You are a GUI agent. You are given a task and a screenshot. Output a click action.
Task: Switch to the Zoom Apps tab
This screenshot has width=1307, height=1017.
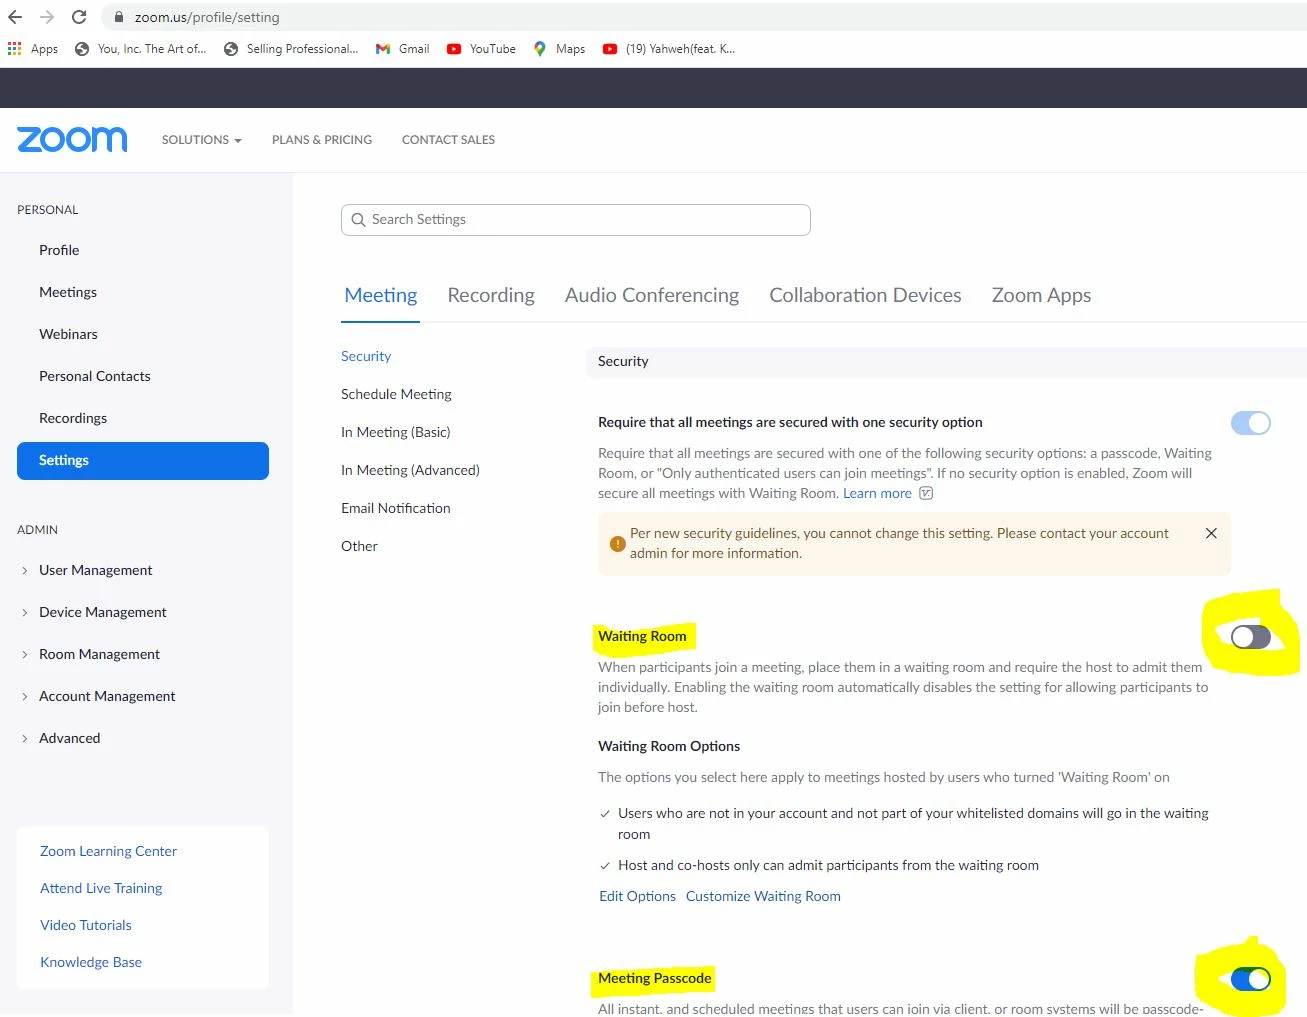tap(1041, 295)
